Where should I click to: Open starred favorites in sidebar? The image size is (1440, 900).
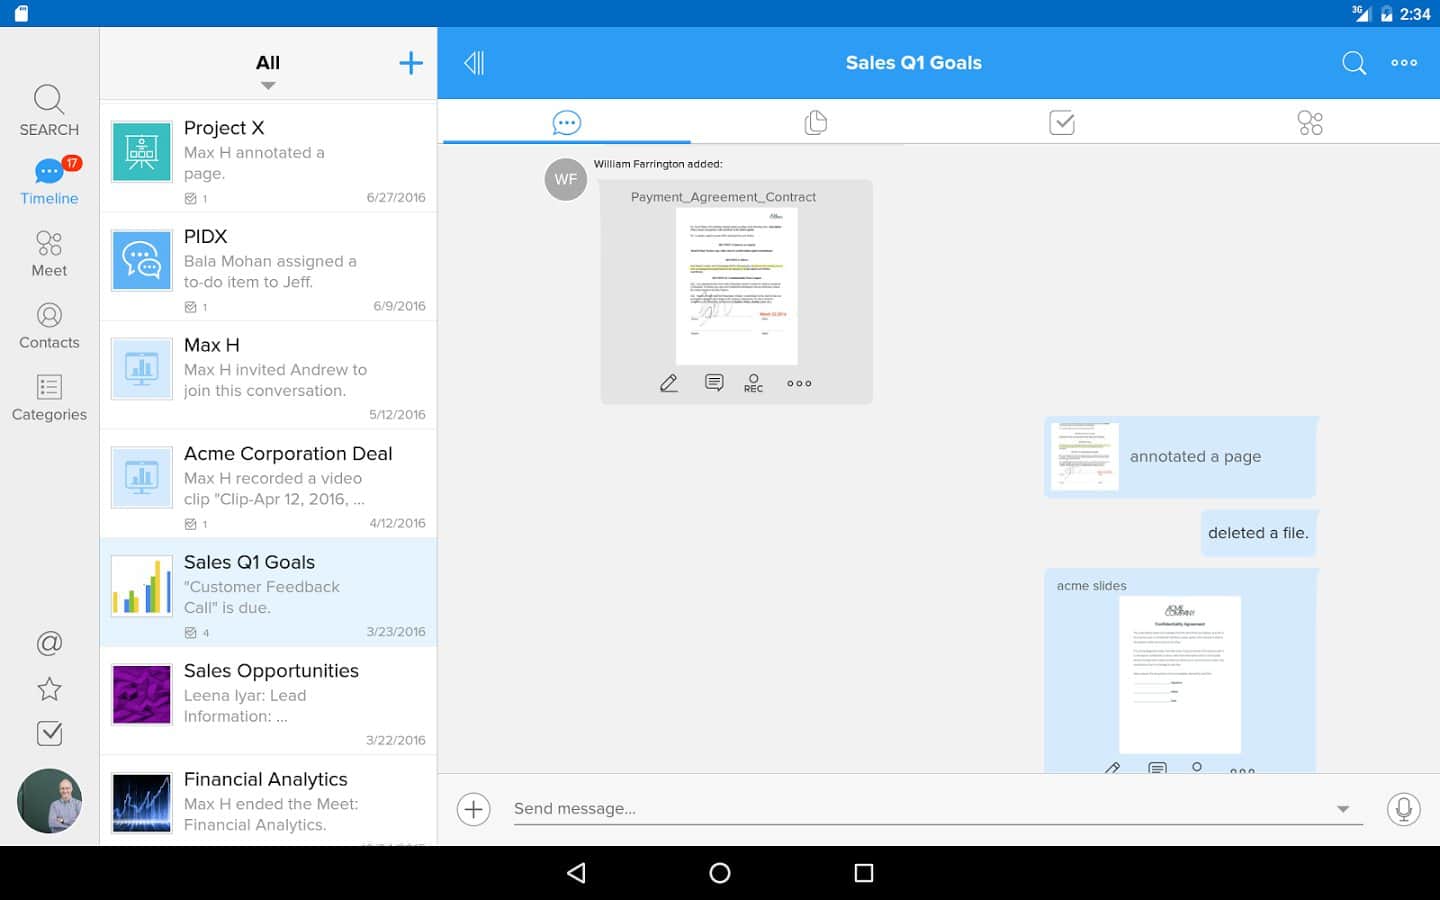coord(49,688)
